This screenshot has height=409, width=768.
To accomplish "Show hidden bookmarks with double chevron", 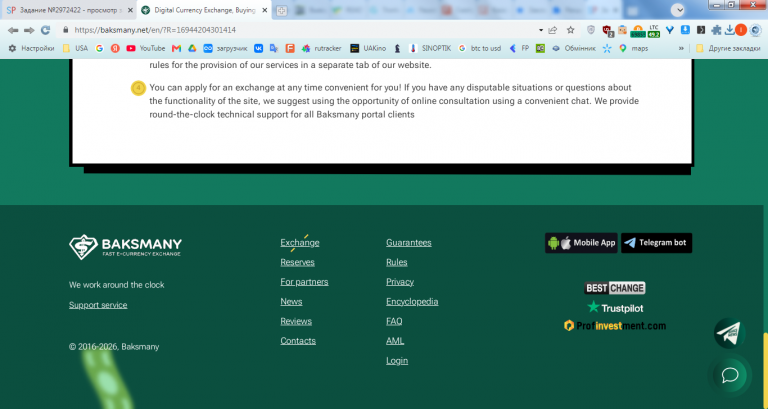I will [681, 48].
